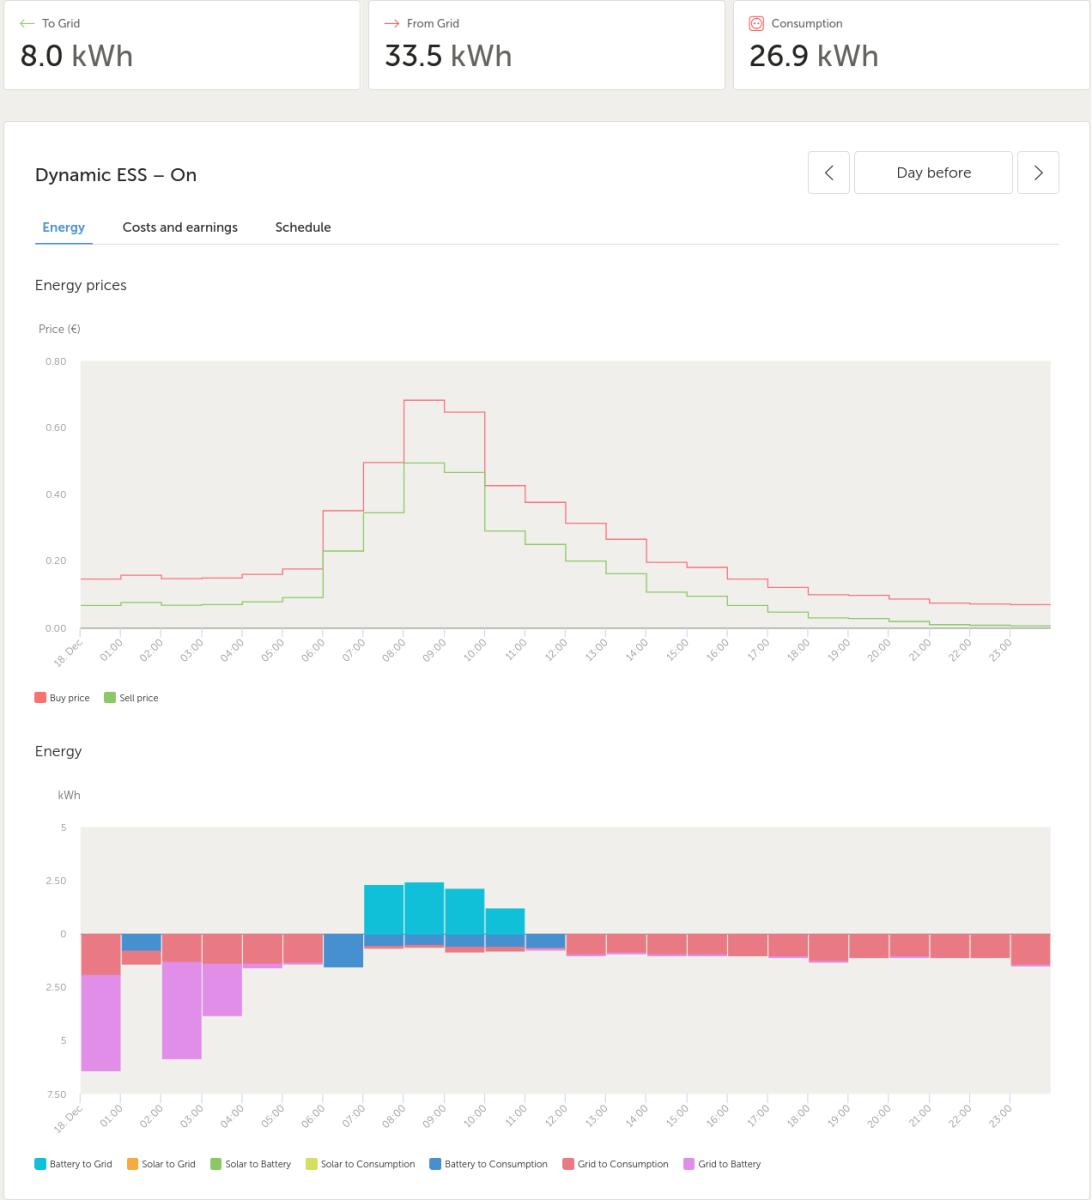Click the 00:00 Grid to Battery bar

click(x=101, y=1023)
